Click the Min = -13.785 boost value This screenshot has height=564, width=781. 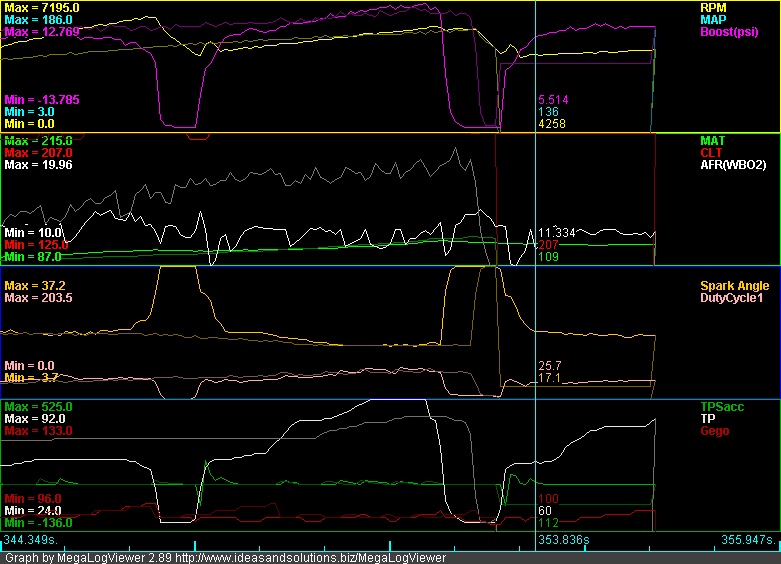pos(42,100)
